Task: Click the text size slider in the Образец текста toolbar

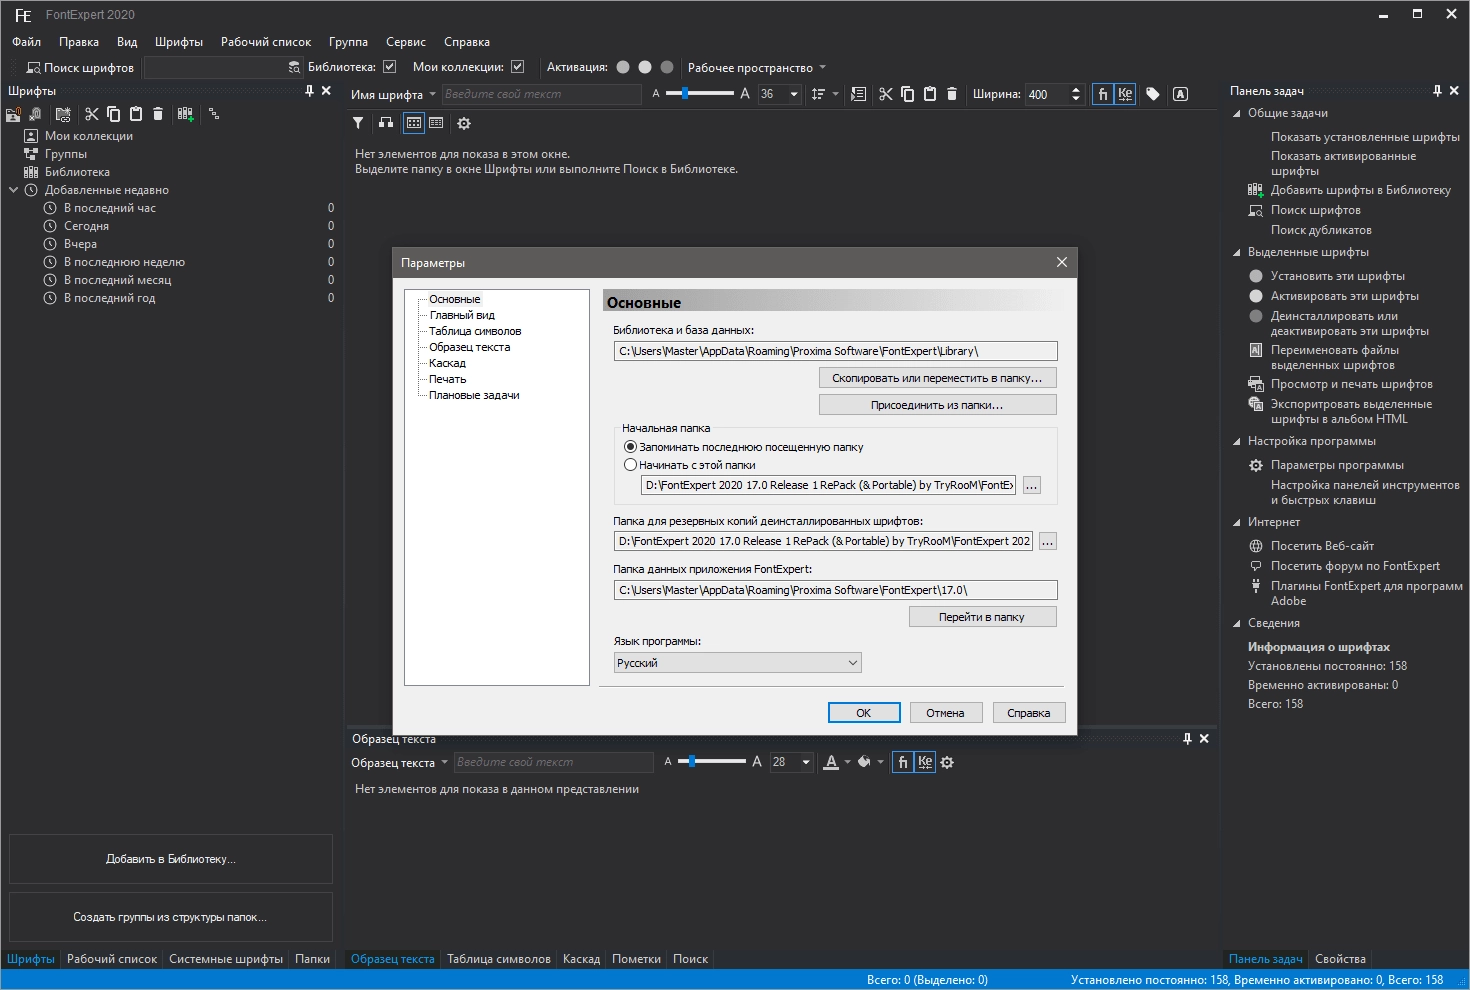Action: coord(711,761)
